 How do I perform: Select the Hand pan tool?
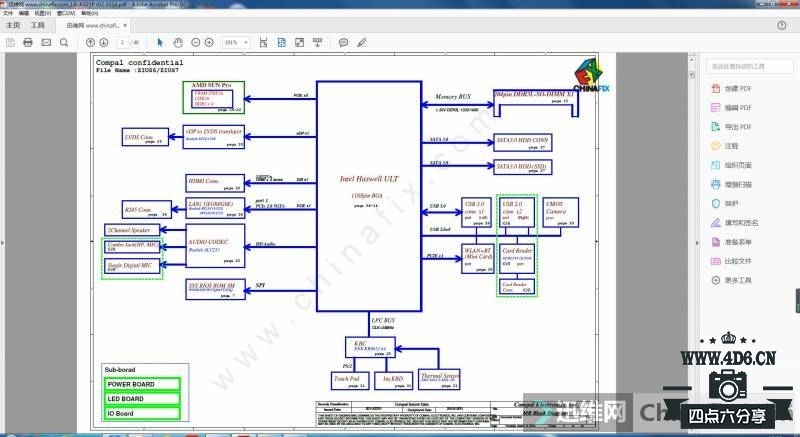pos(178,42)
